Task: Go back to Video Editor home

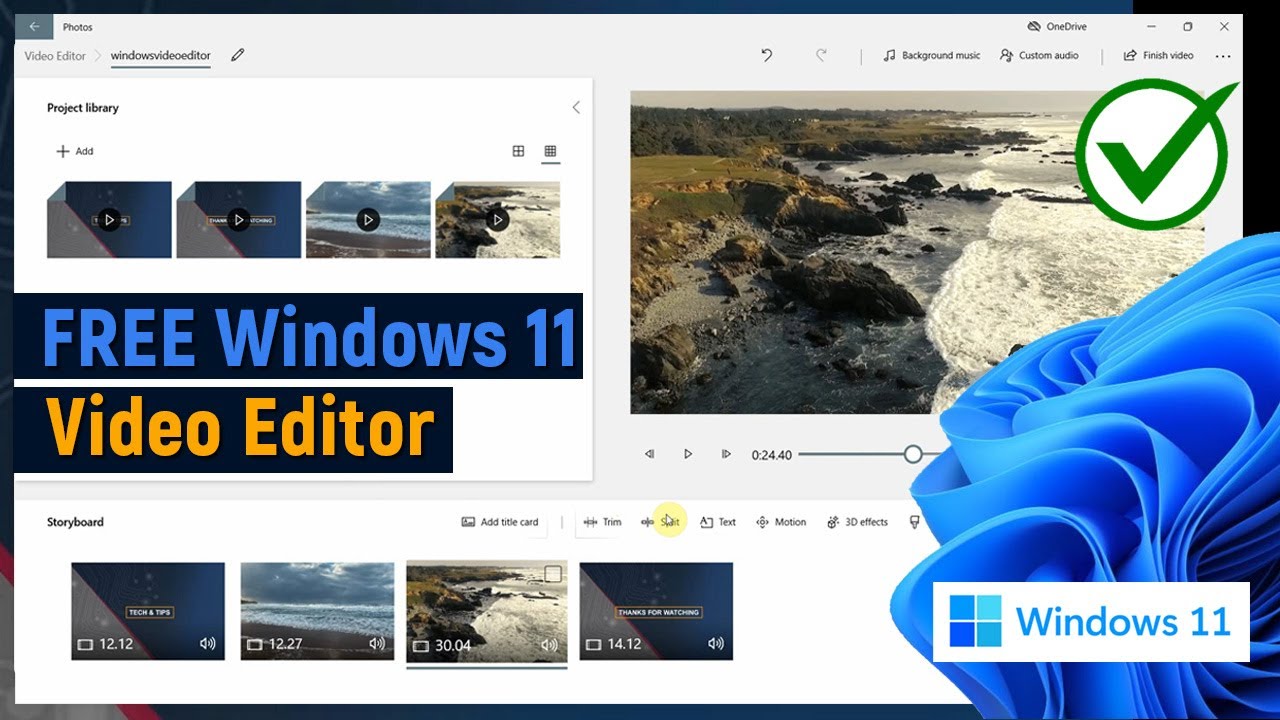Action: [55, 56]
